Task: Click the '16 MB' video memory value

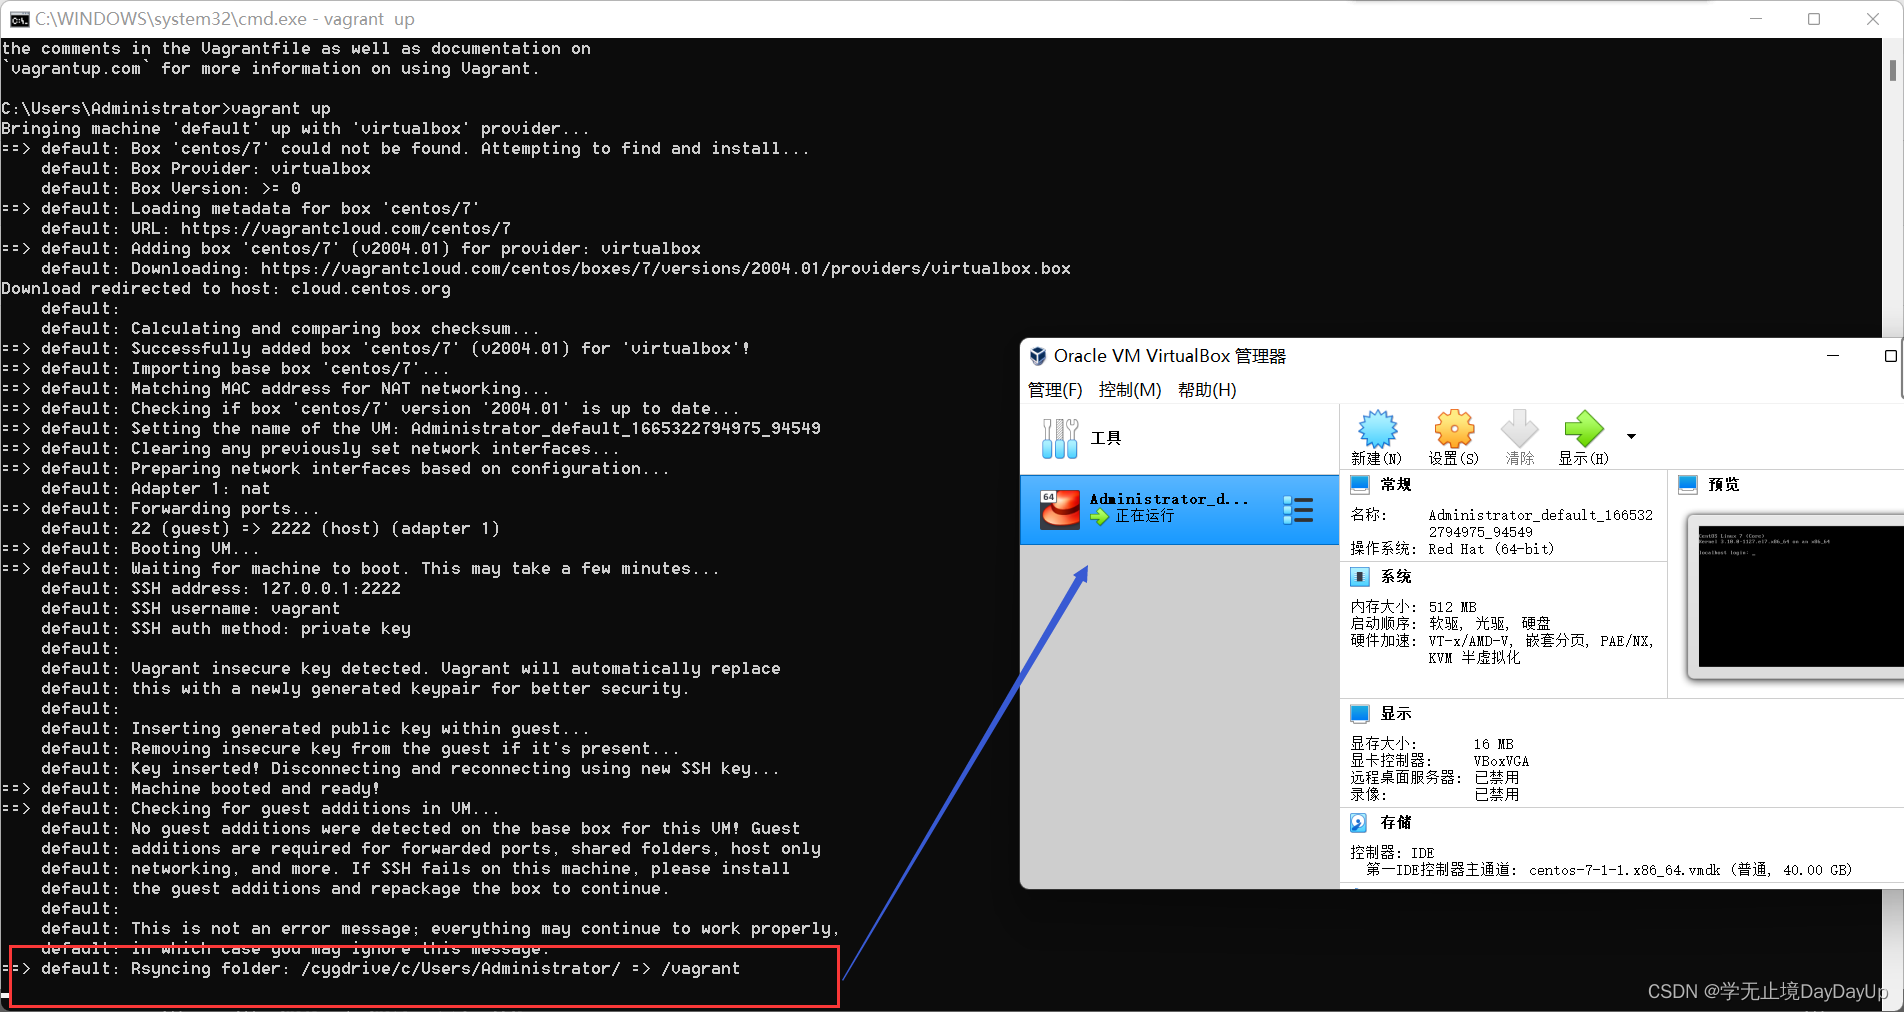Action: pos(1493,745)
